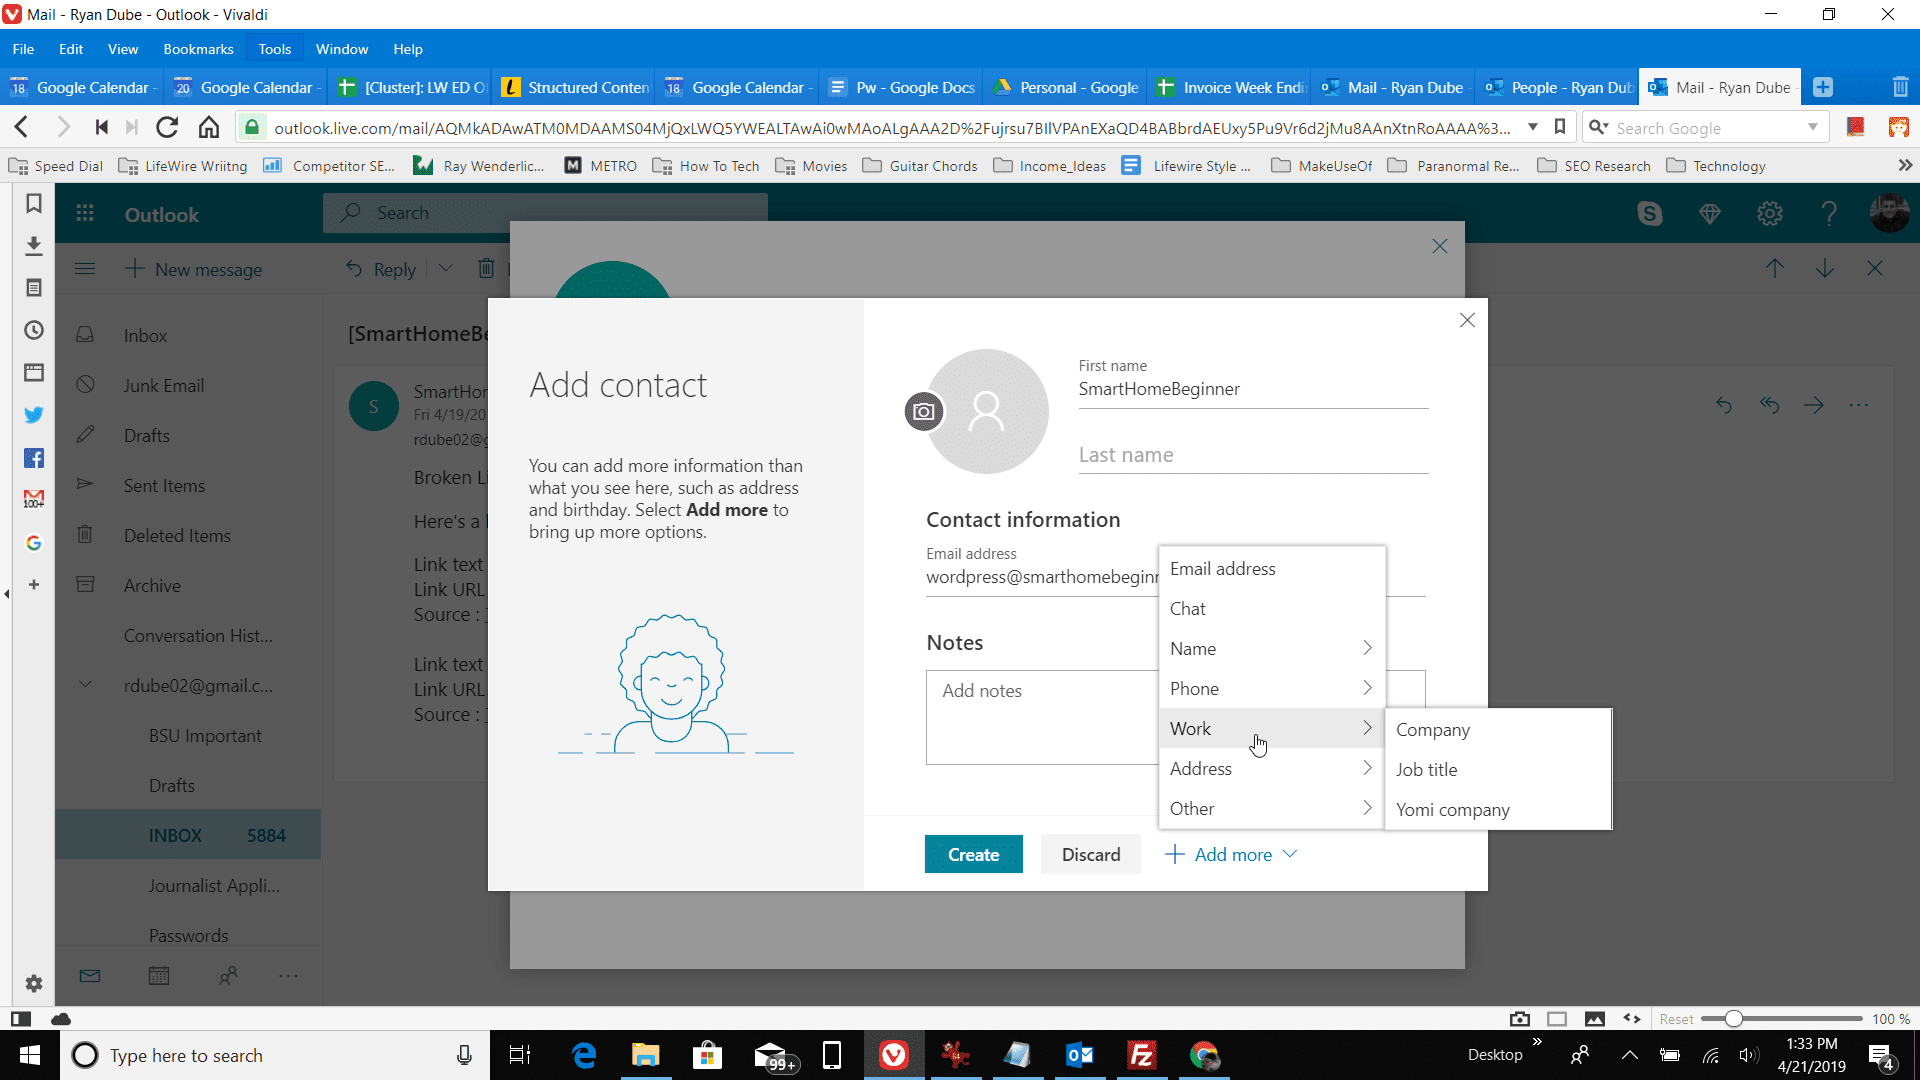The image size is (1920, 1080).
Task: Select Email address from dropdown menu
Action: pyautogui.click(x=1222, y=568)
